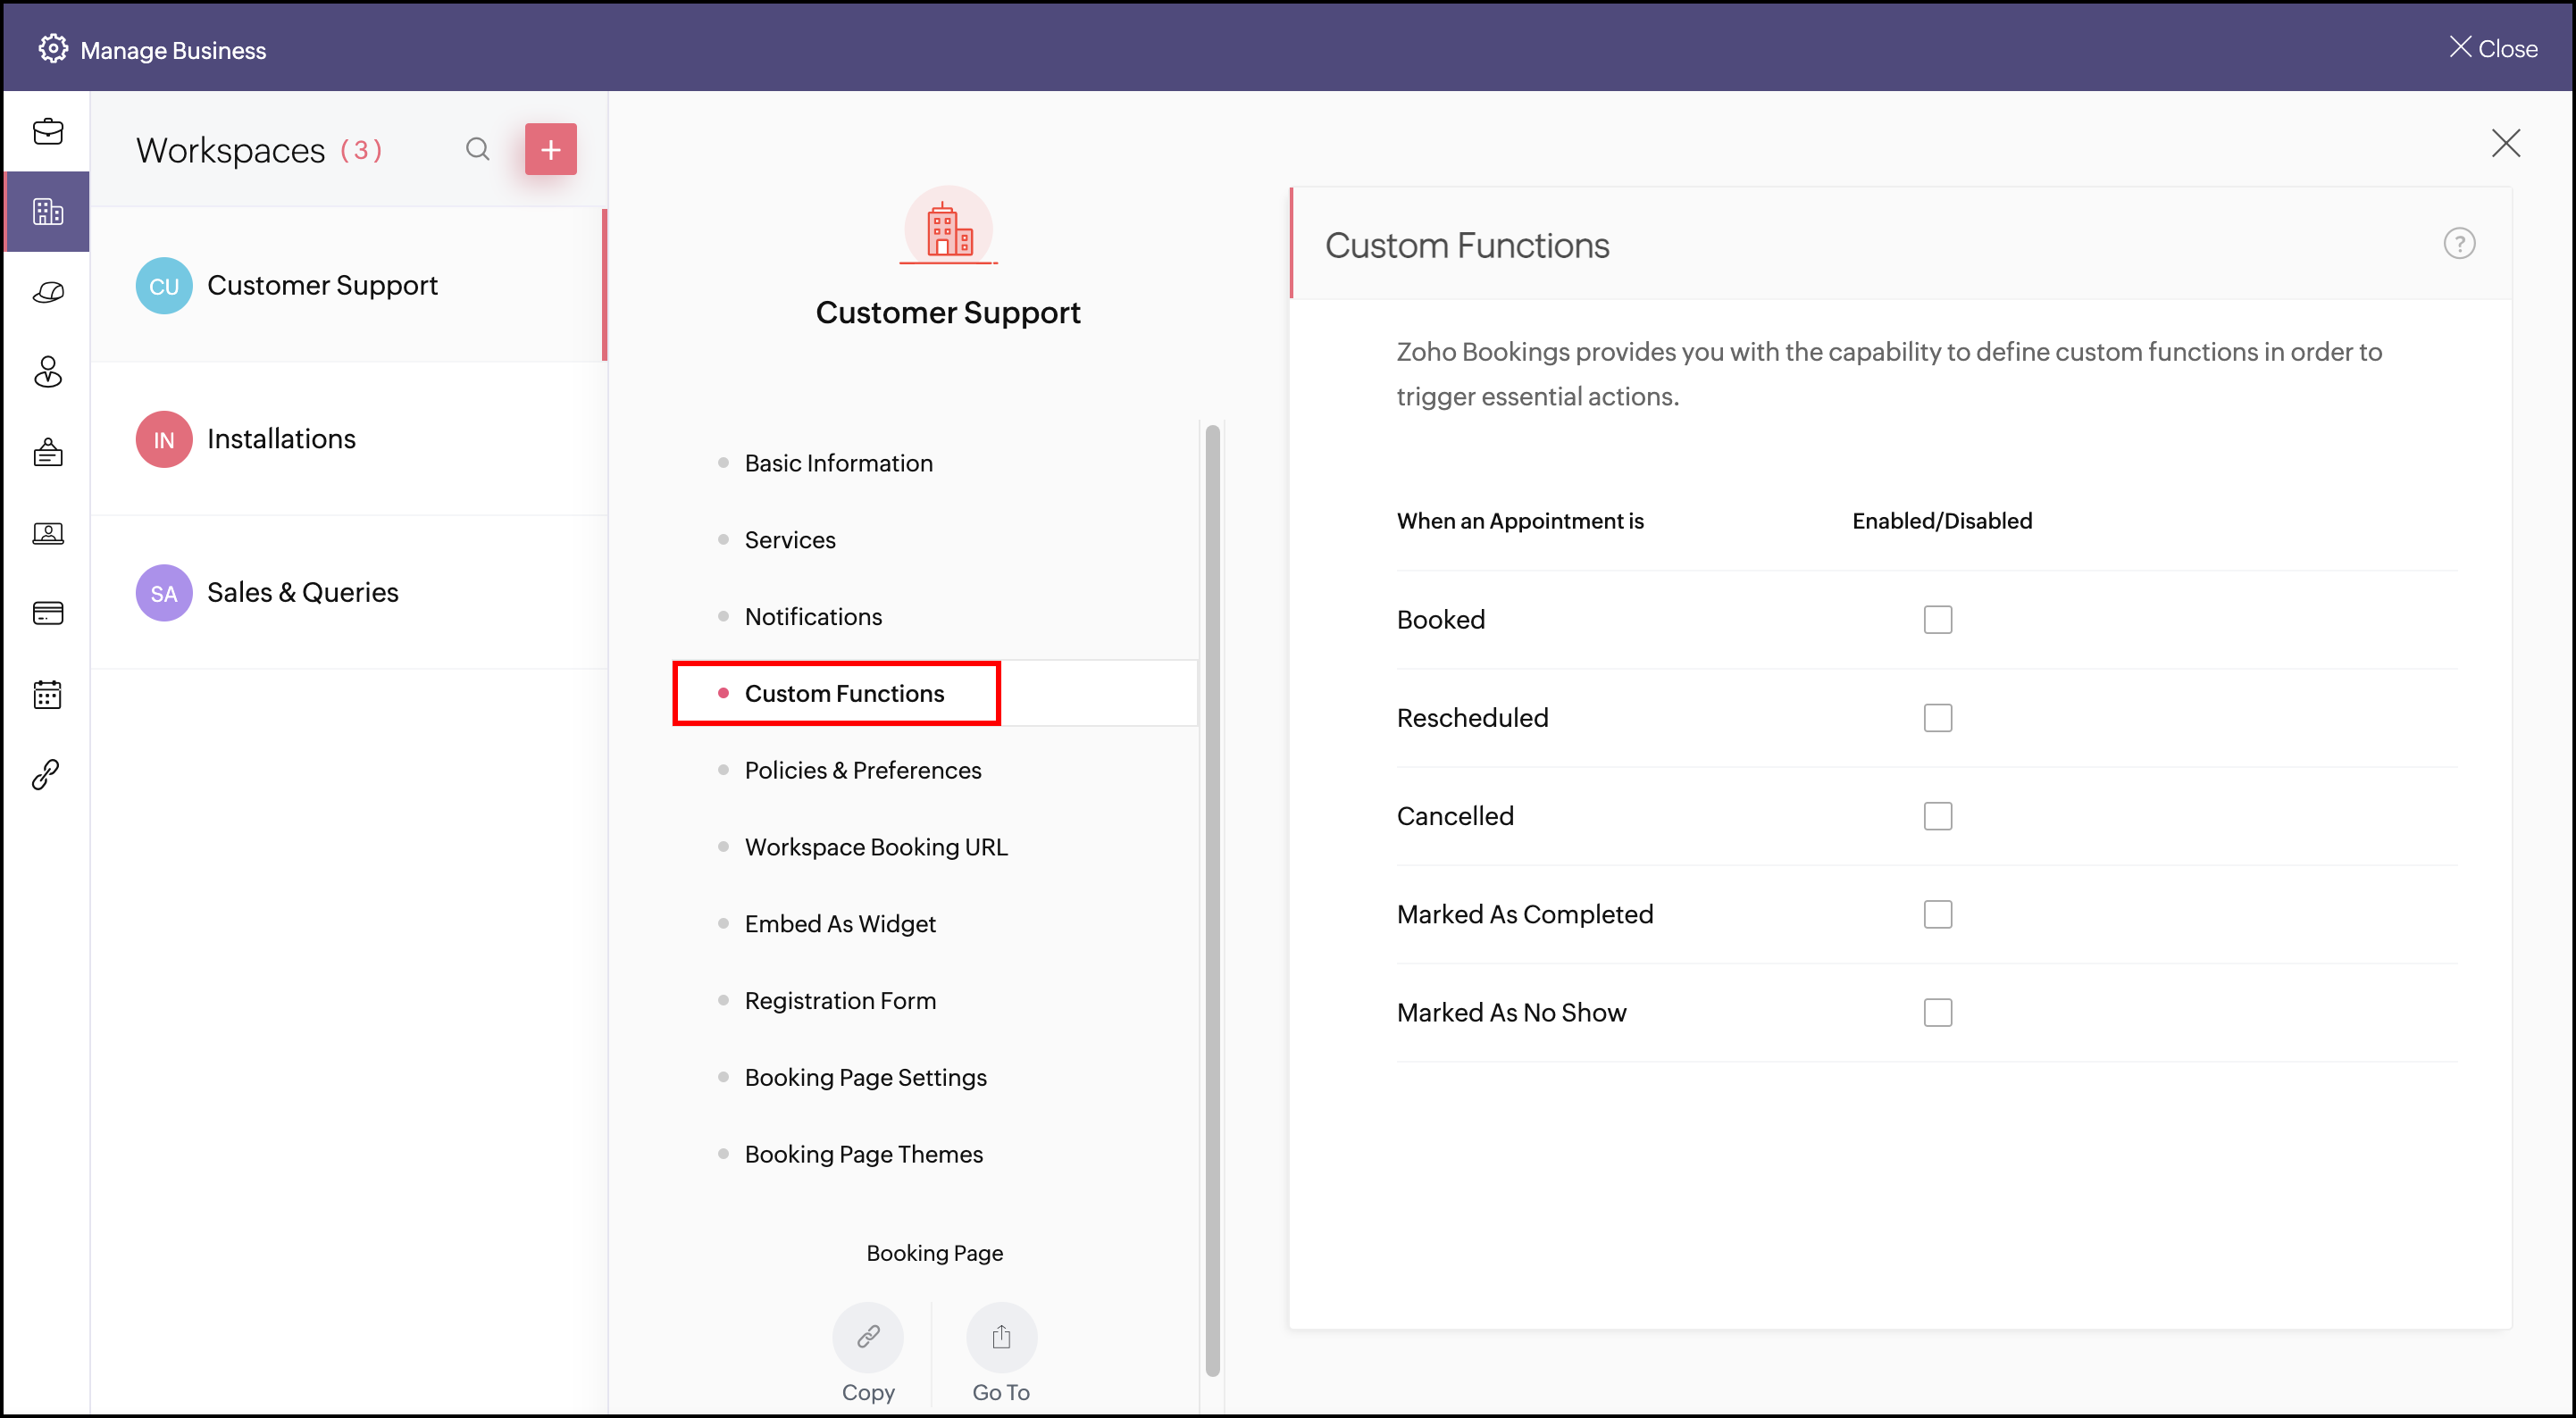Click the Custom Functions help question icon
Viewport: 2576px width, 1418px height.
tap(2458, 244)
